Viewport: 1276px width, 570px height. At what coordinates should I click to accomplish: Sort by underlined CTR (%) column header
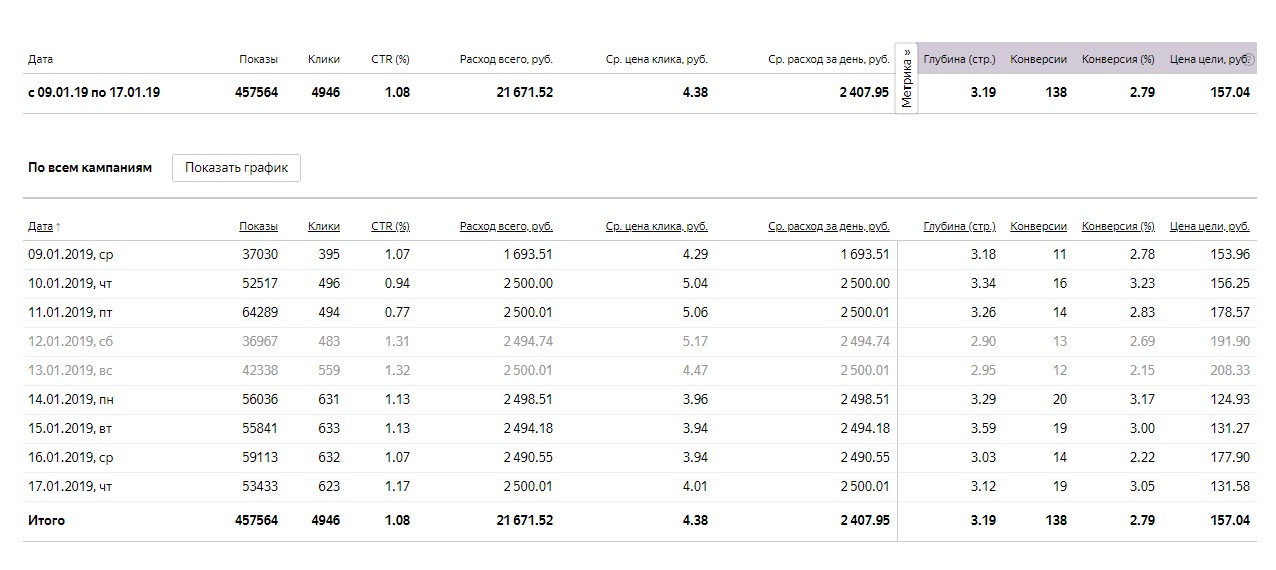click(390, 227)
